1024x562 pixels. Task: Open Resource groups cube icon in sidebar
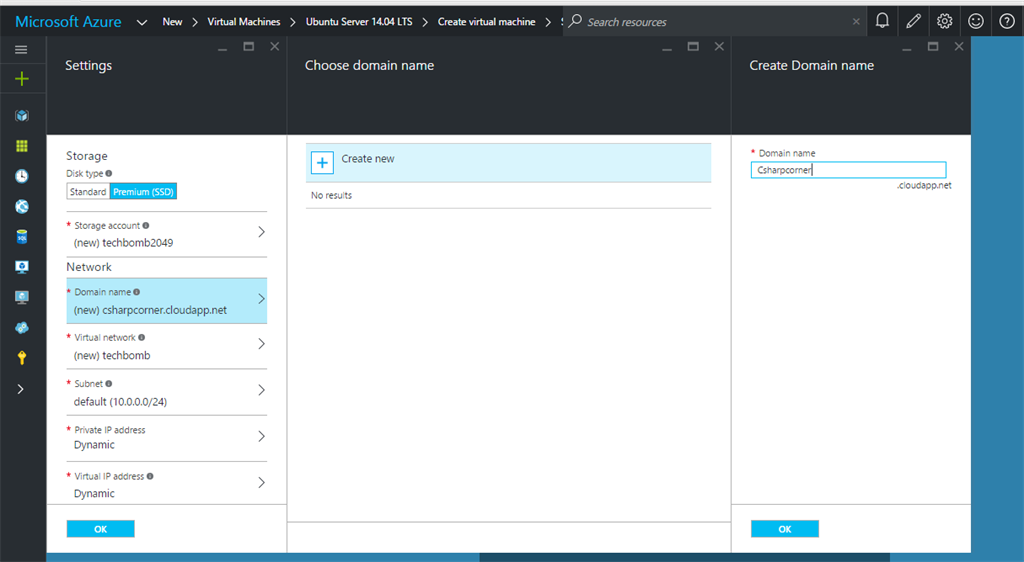(22, 116)
